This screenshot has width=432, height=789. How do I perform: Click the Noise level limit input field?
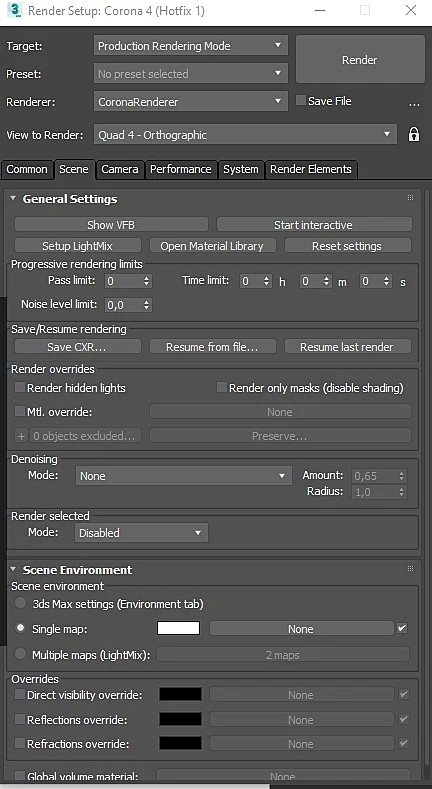tap(123, 304)
